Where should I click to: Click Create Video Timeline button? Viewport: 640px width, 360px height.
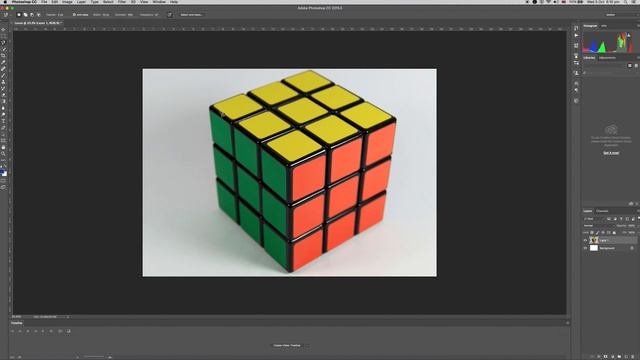(x=287, y=345)
